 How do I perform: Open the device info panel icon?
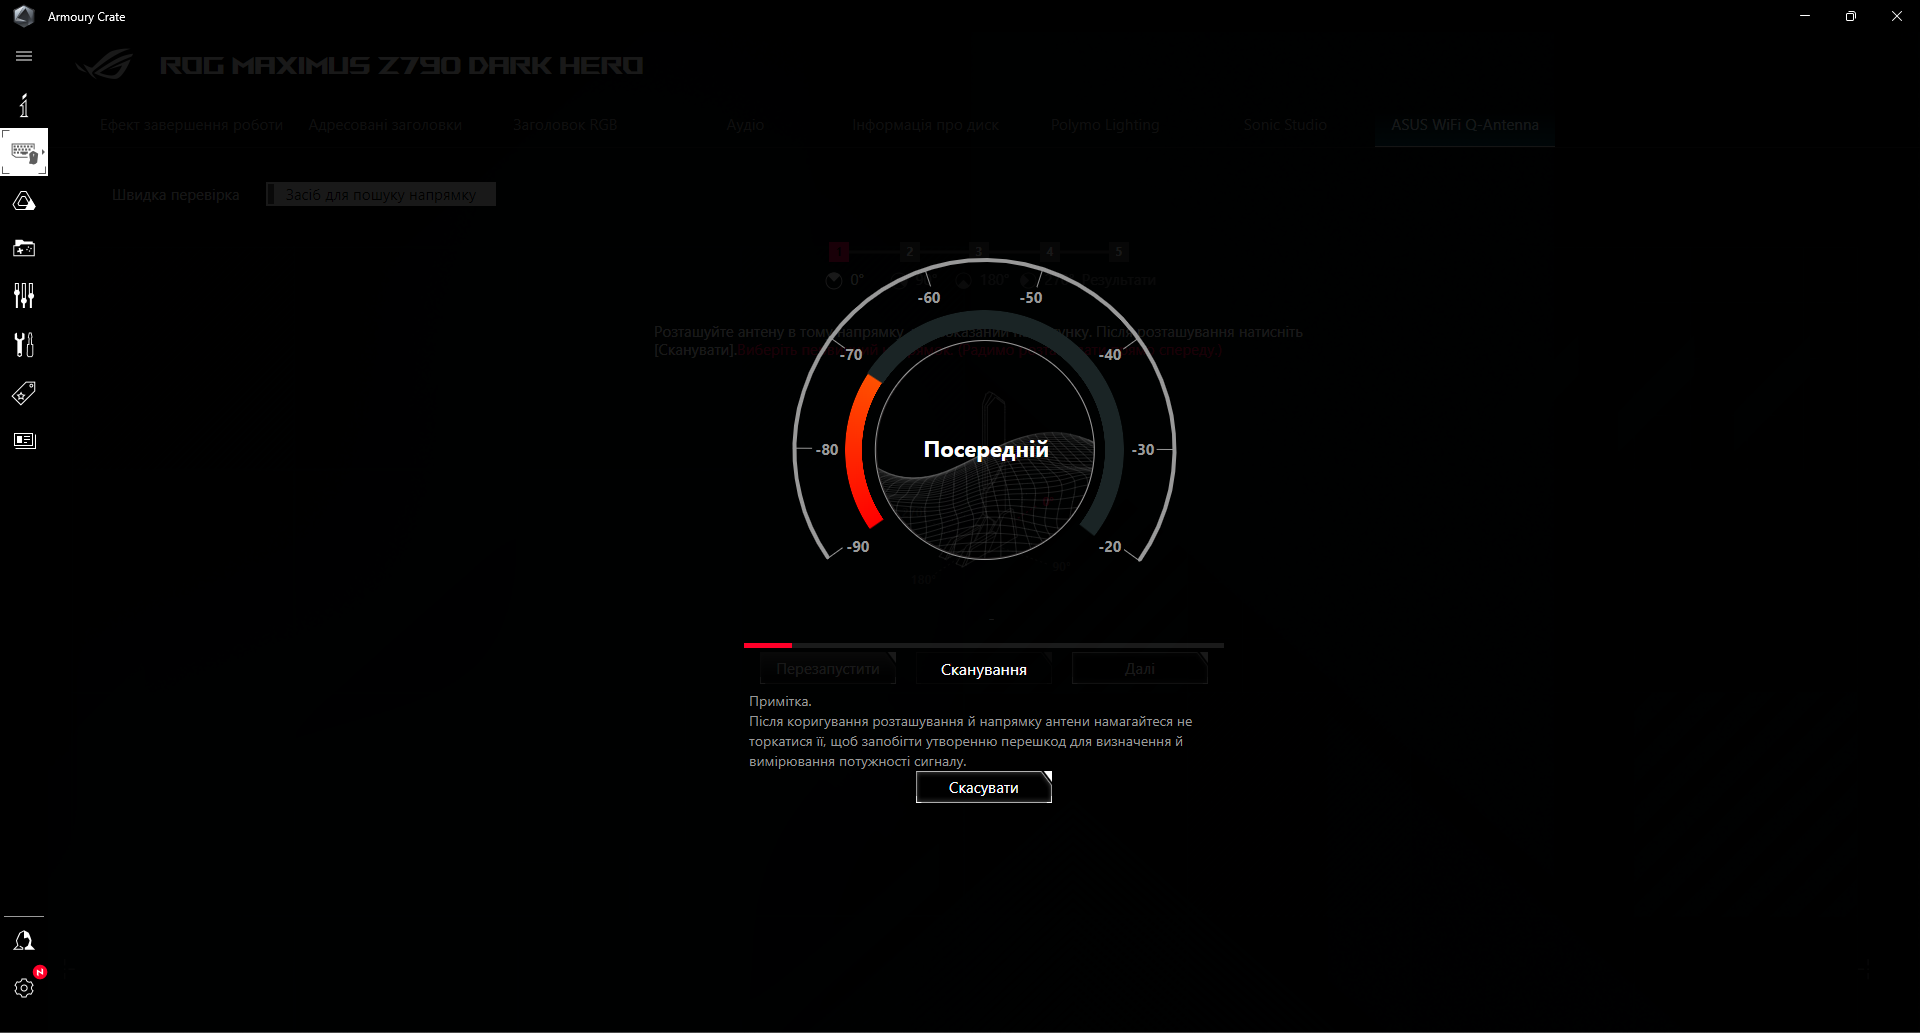24,104
